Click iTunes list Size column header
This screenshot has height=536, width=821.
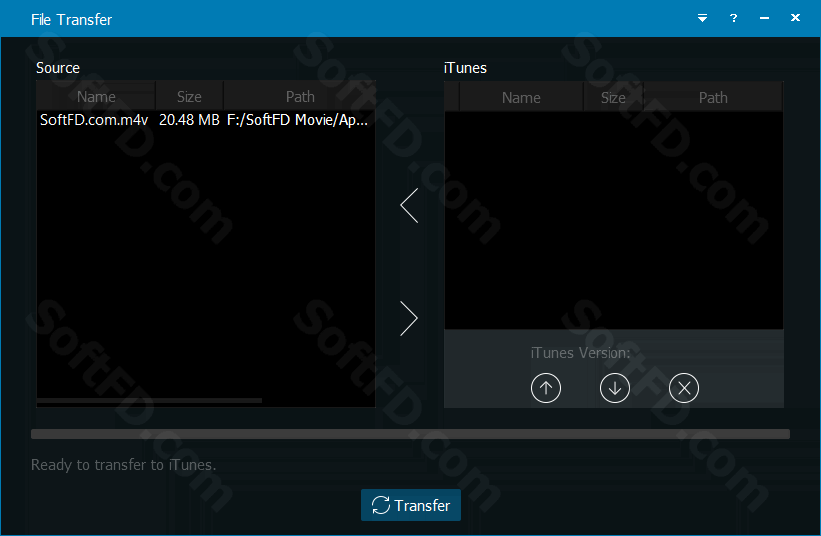point(613,97)
